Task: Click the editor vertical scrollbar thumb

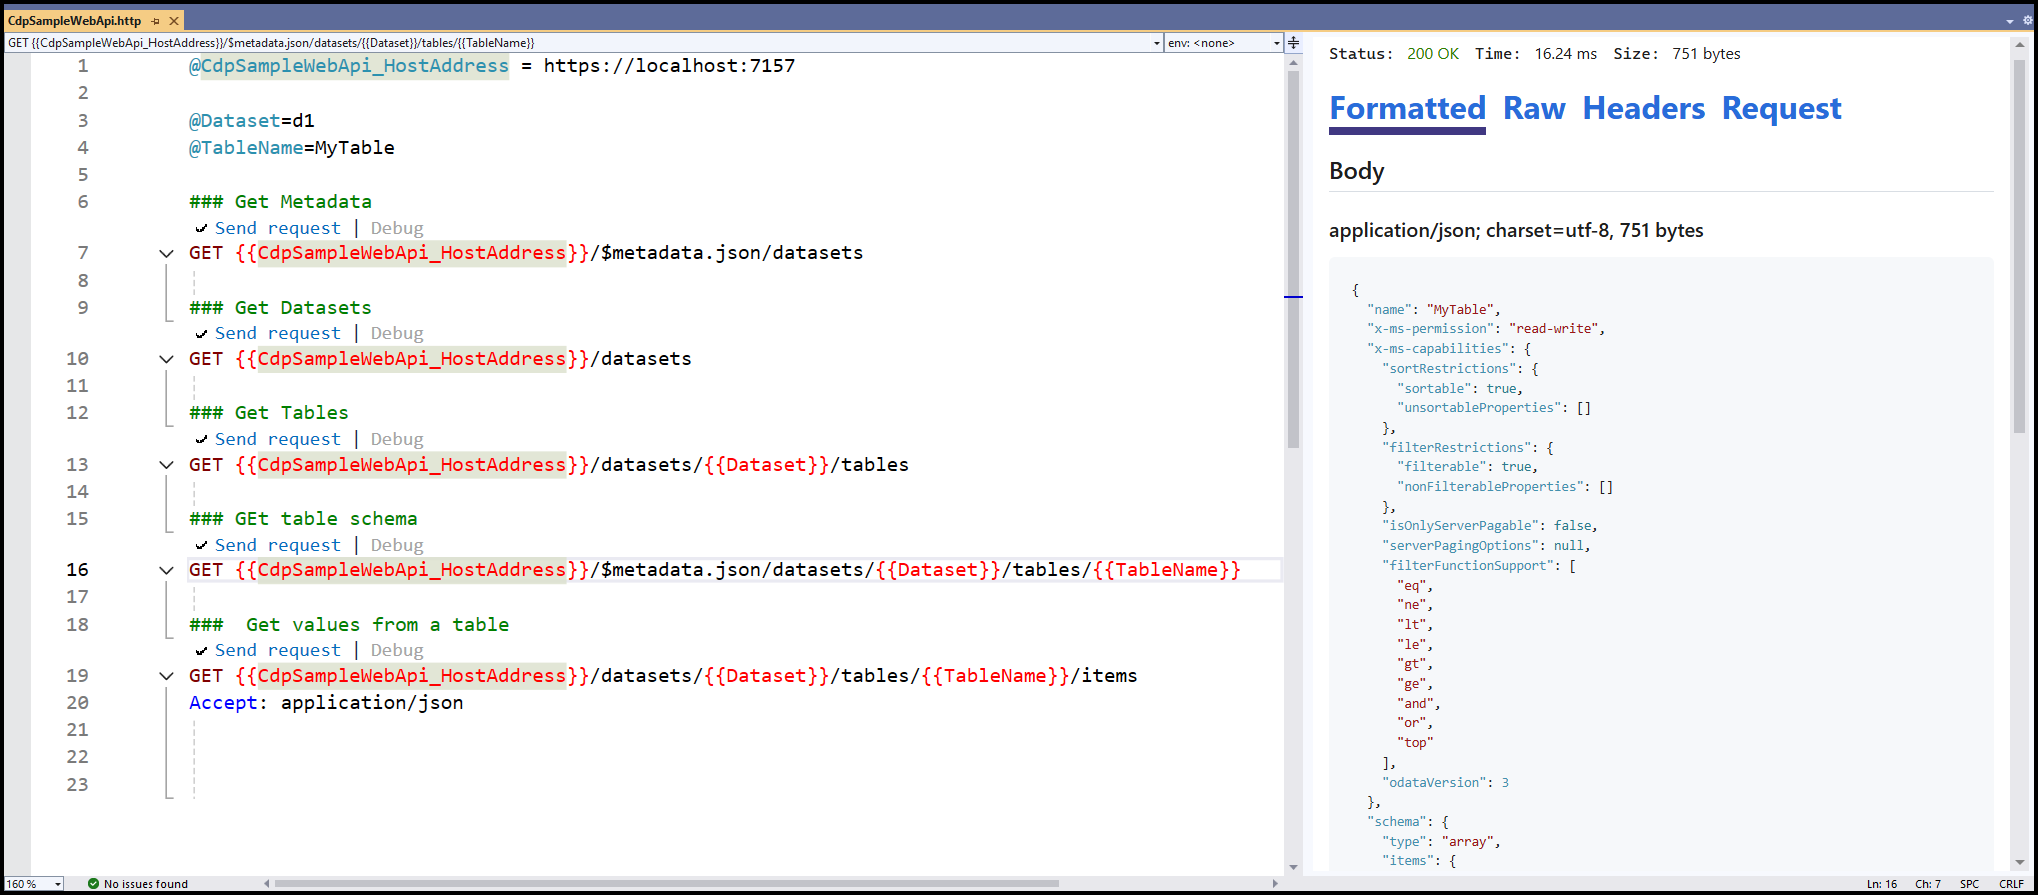Action: coord(1294,259)
